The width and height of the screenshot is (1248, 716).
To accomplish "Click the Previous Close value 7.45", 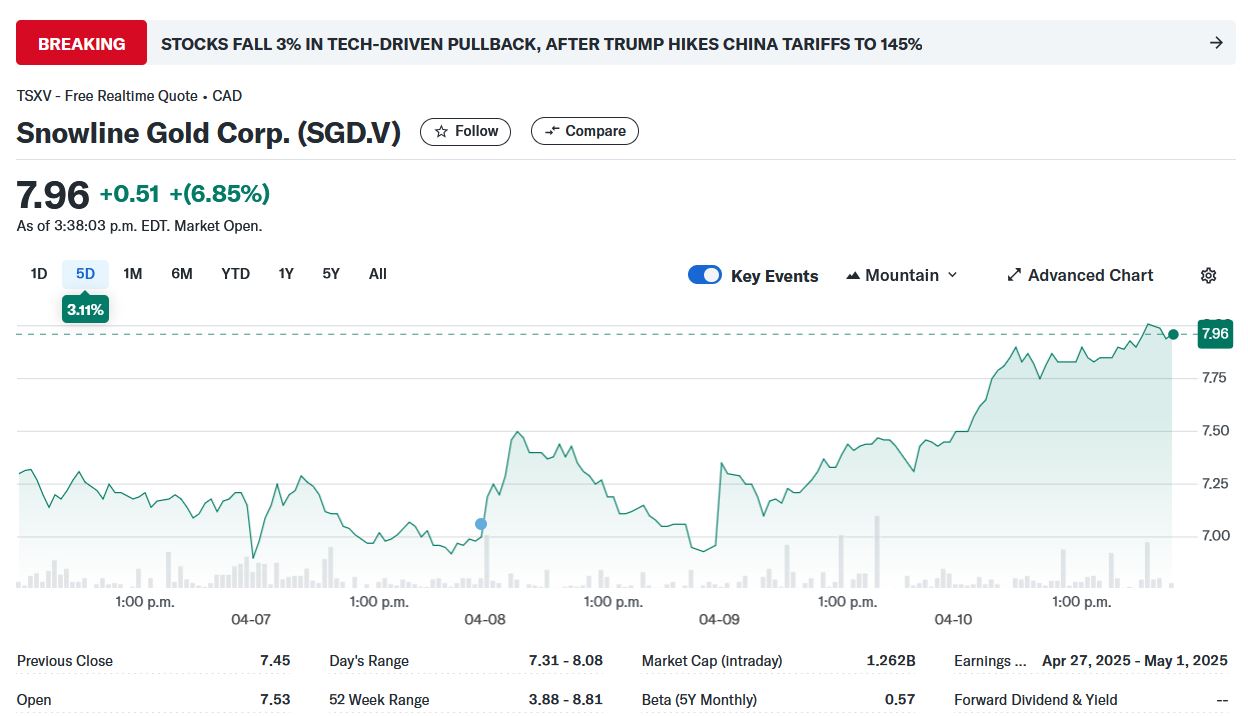I will coord(275,661).
